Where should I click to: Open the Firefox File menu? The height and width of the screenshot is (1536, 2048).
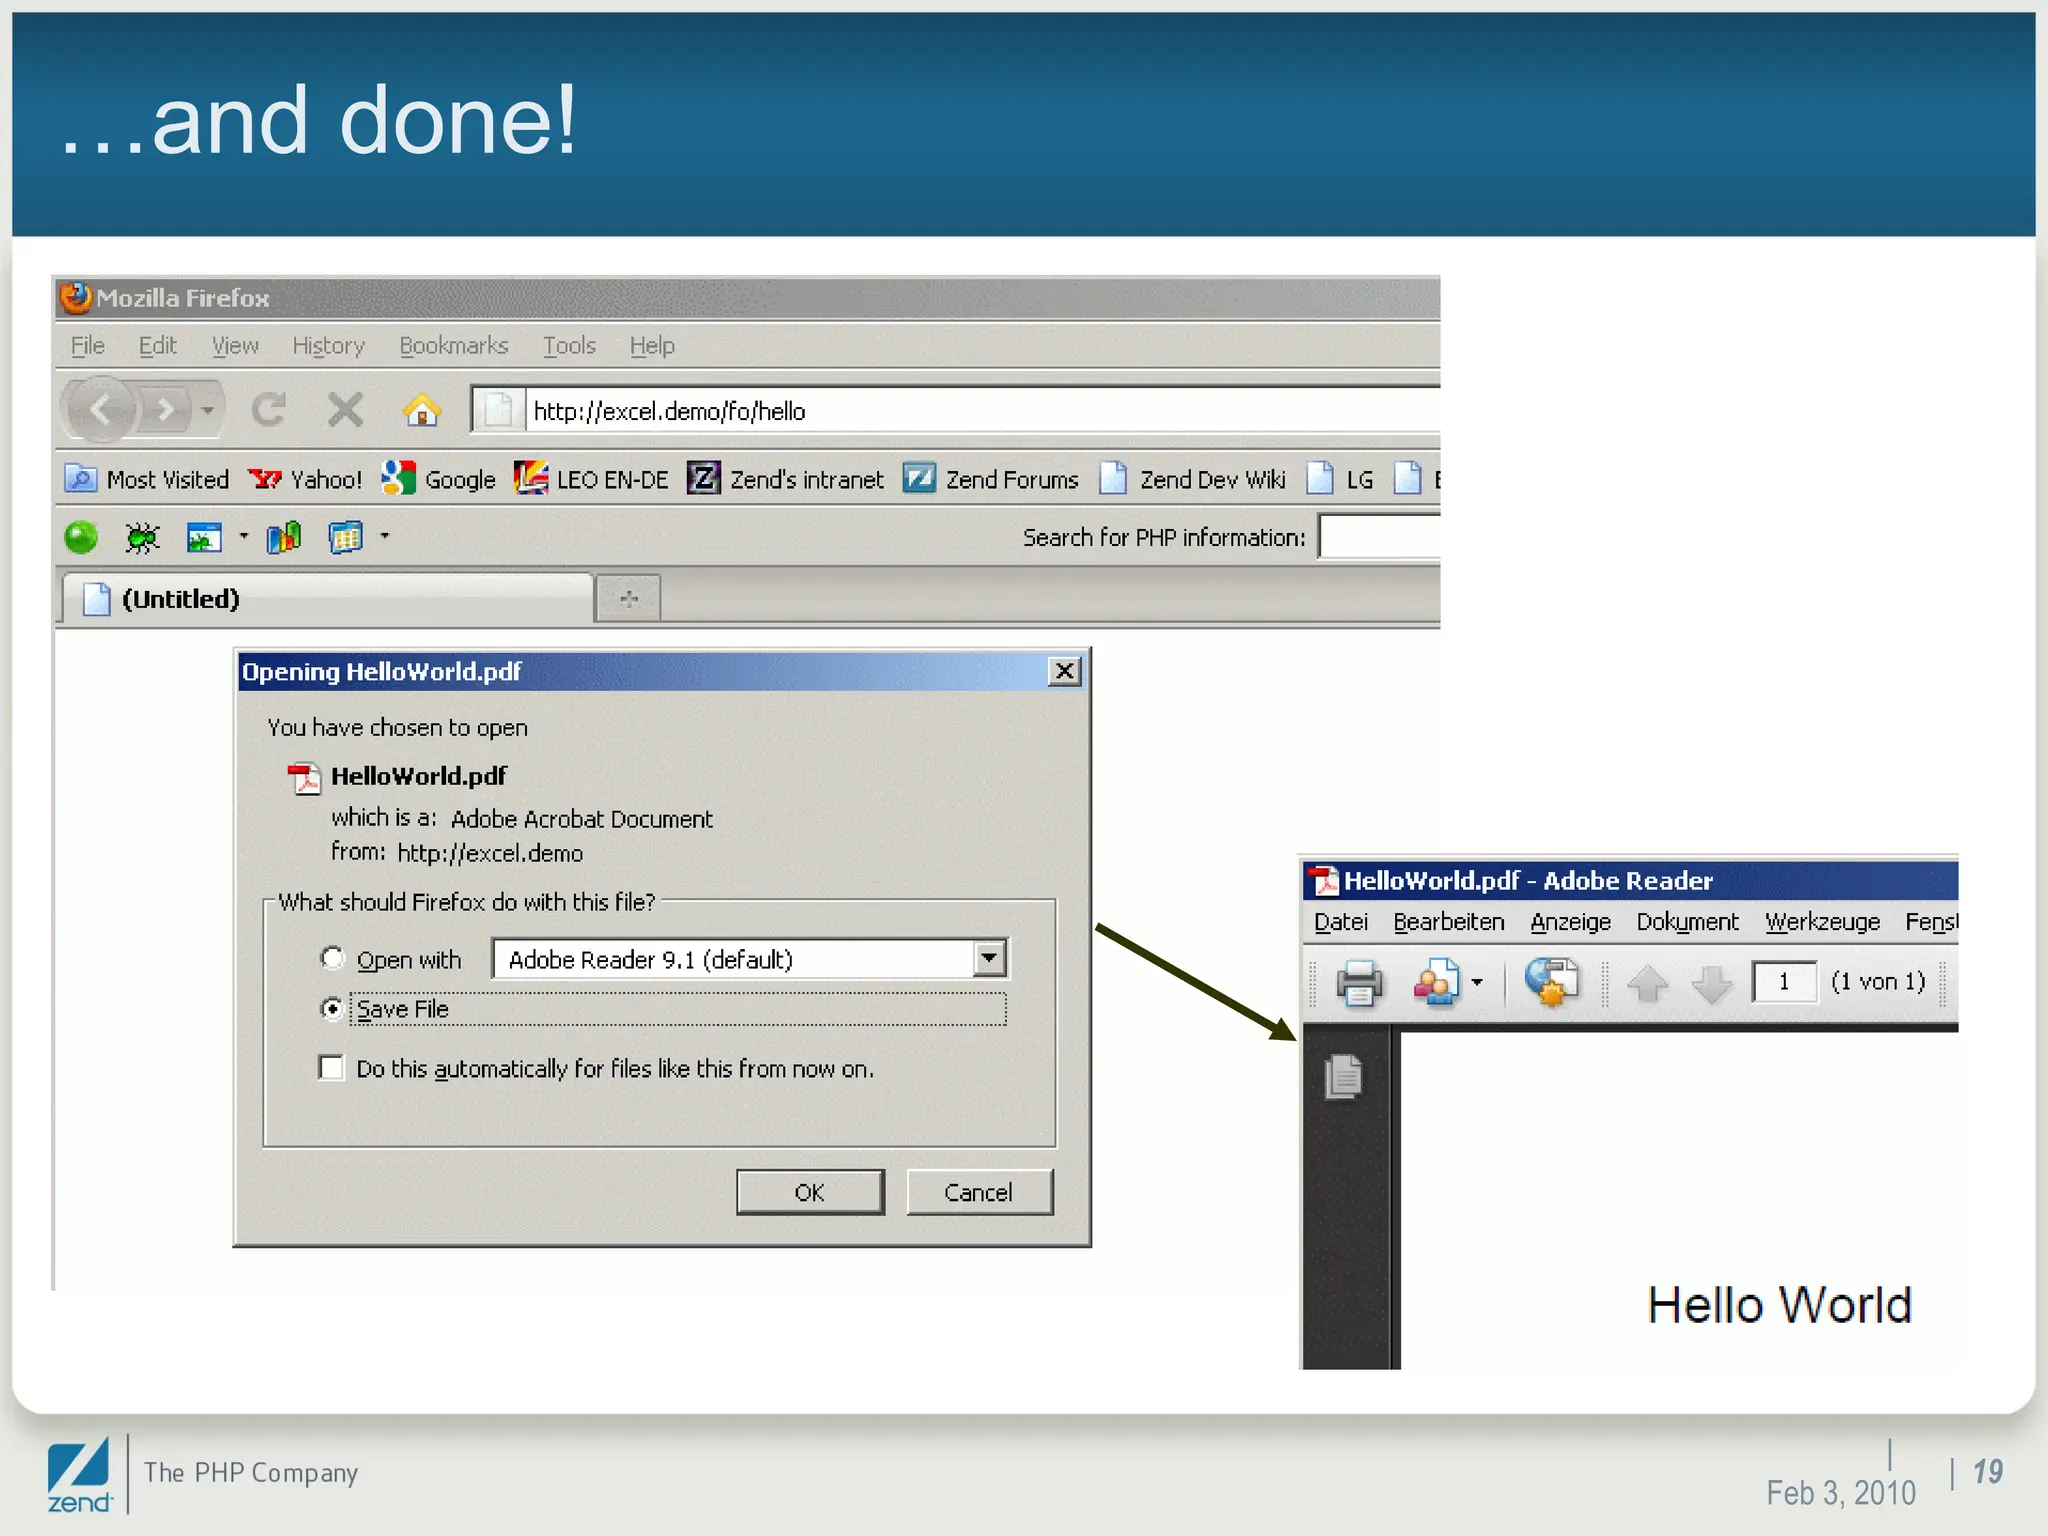pos(88,346)
